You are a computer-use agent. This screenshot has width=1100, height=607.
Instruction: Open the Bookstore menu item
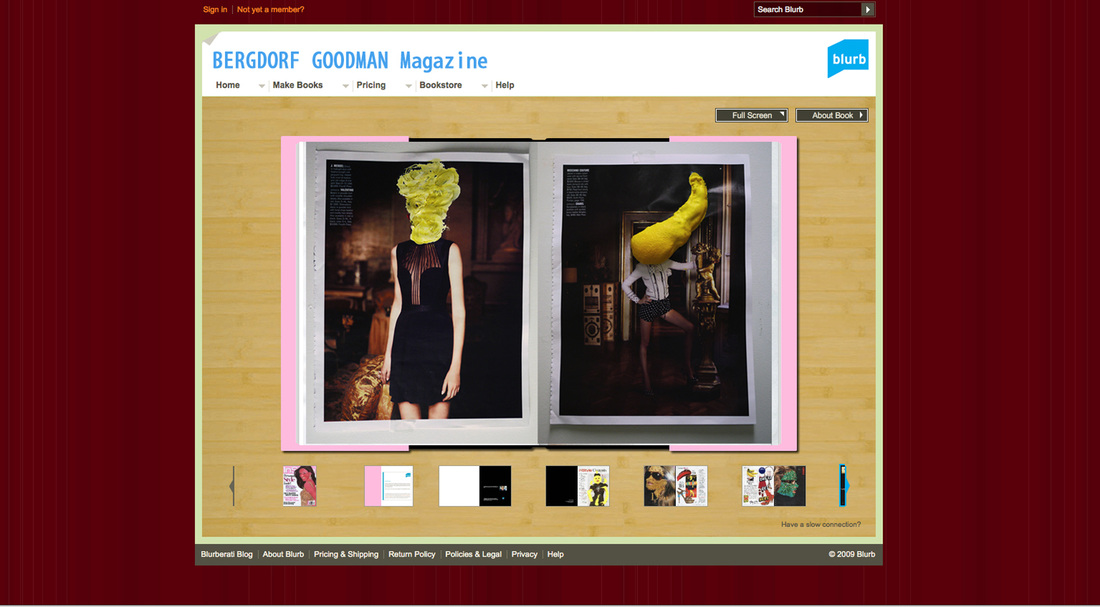pyautogui.click(x=441, y=85)
